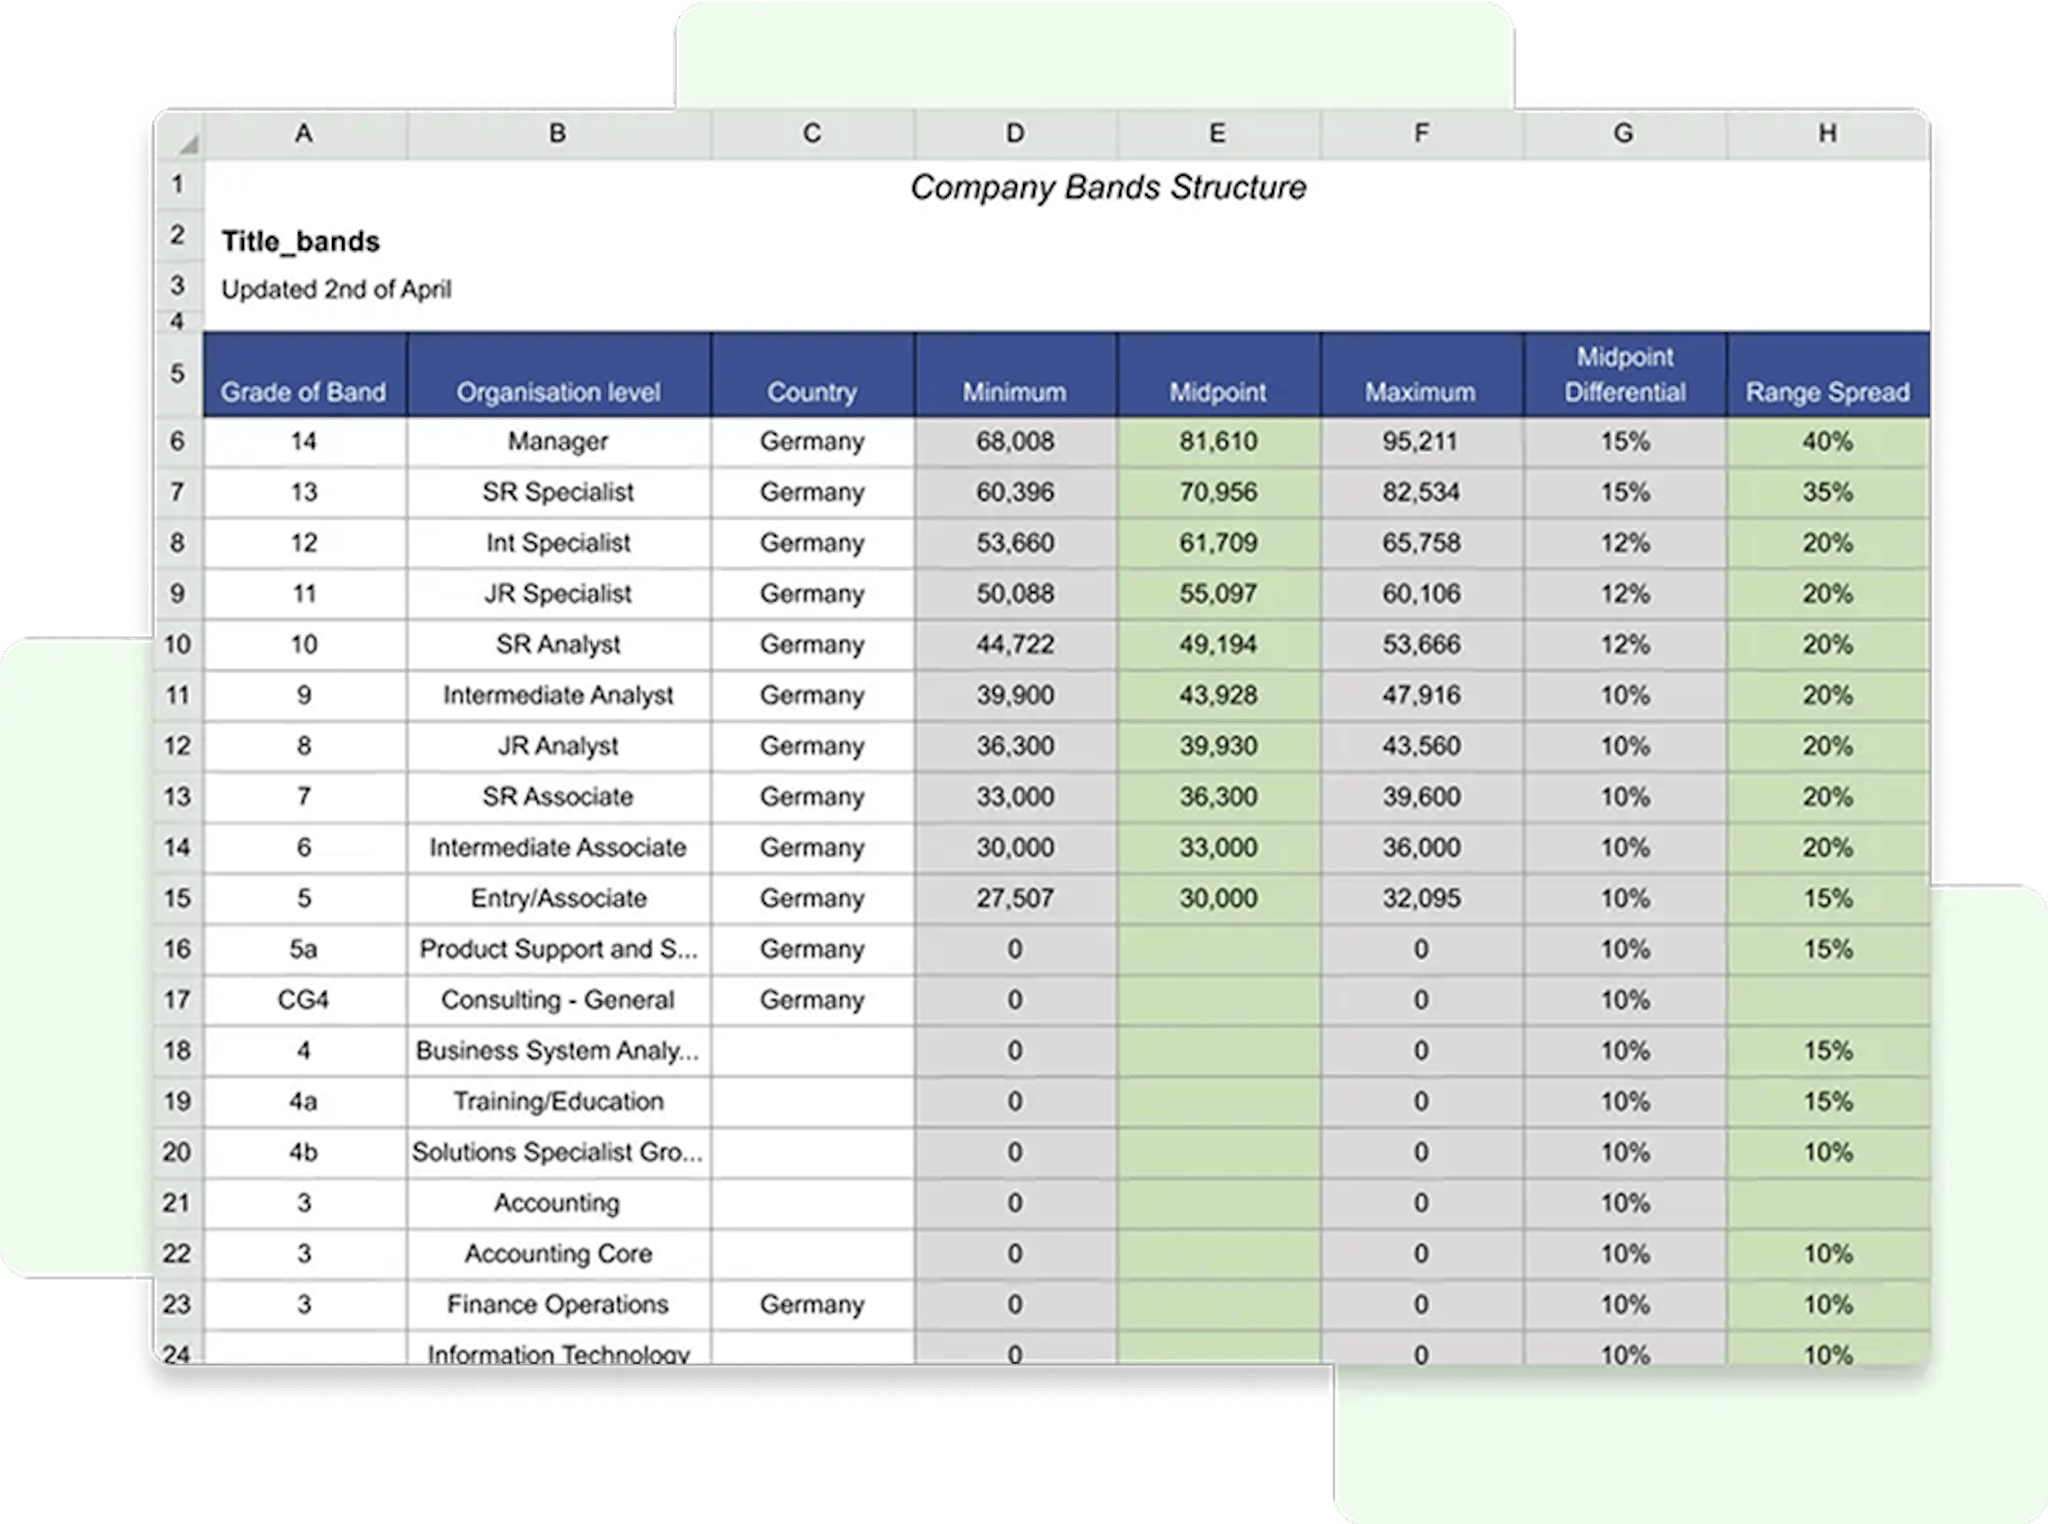Click the Manager organisation level cell
The width and height of the screenshot is (2048, 1524).
click(x=557, y=441)
